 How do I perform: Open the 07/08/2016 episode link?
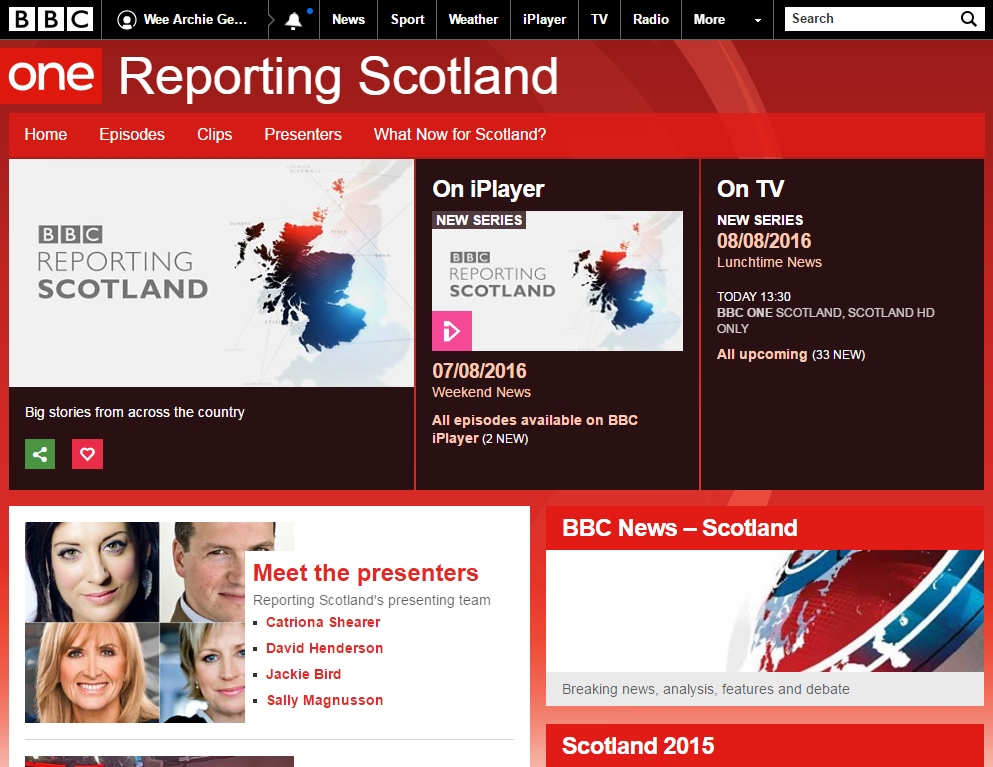pos(479,371)
